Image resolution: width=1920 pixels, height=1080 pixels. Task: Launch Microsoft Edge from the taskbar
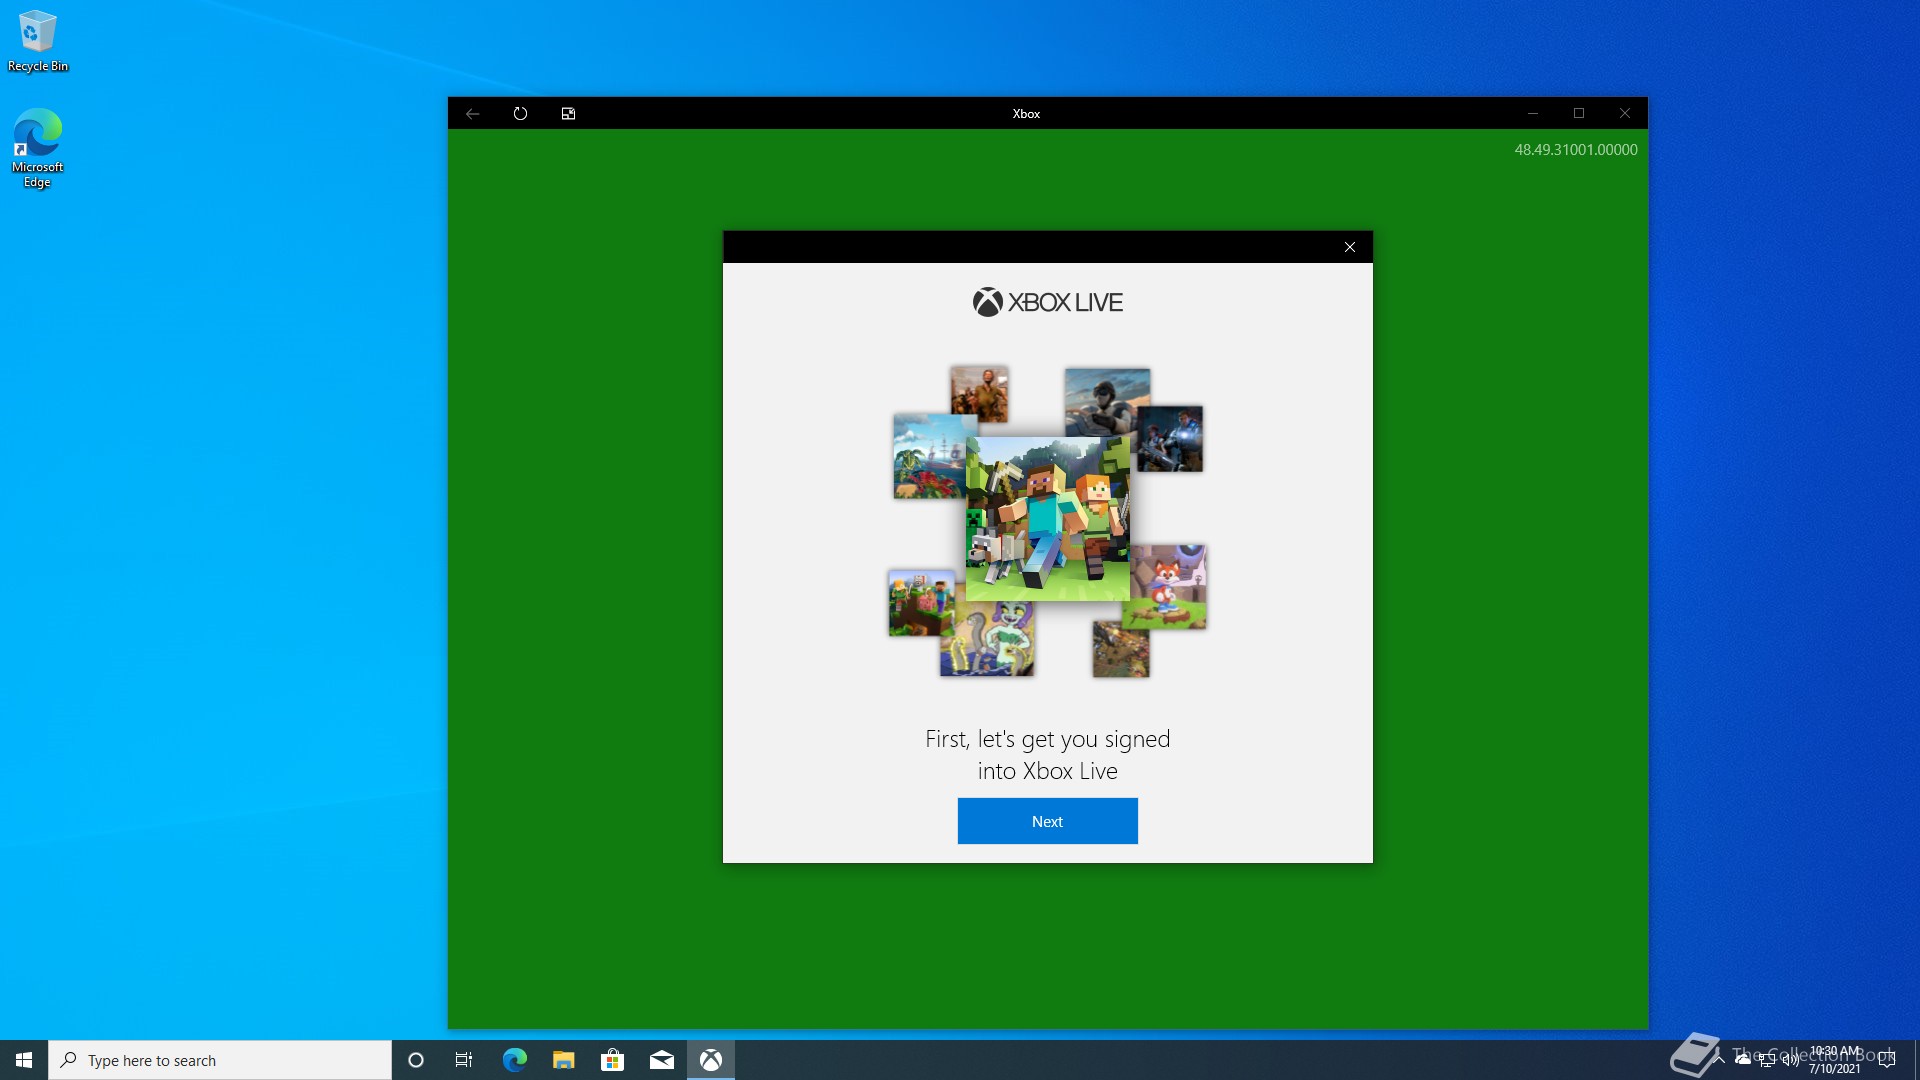click(x=514, y=1060)
